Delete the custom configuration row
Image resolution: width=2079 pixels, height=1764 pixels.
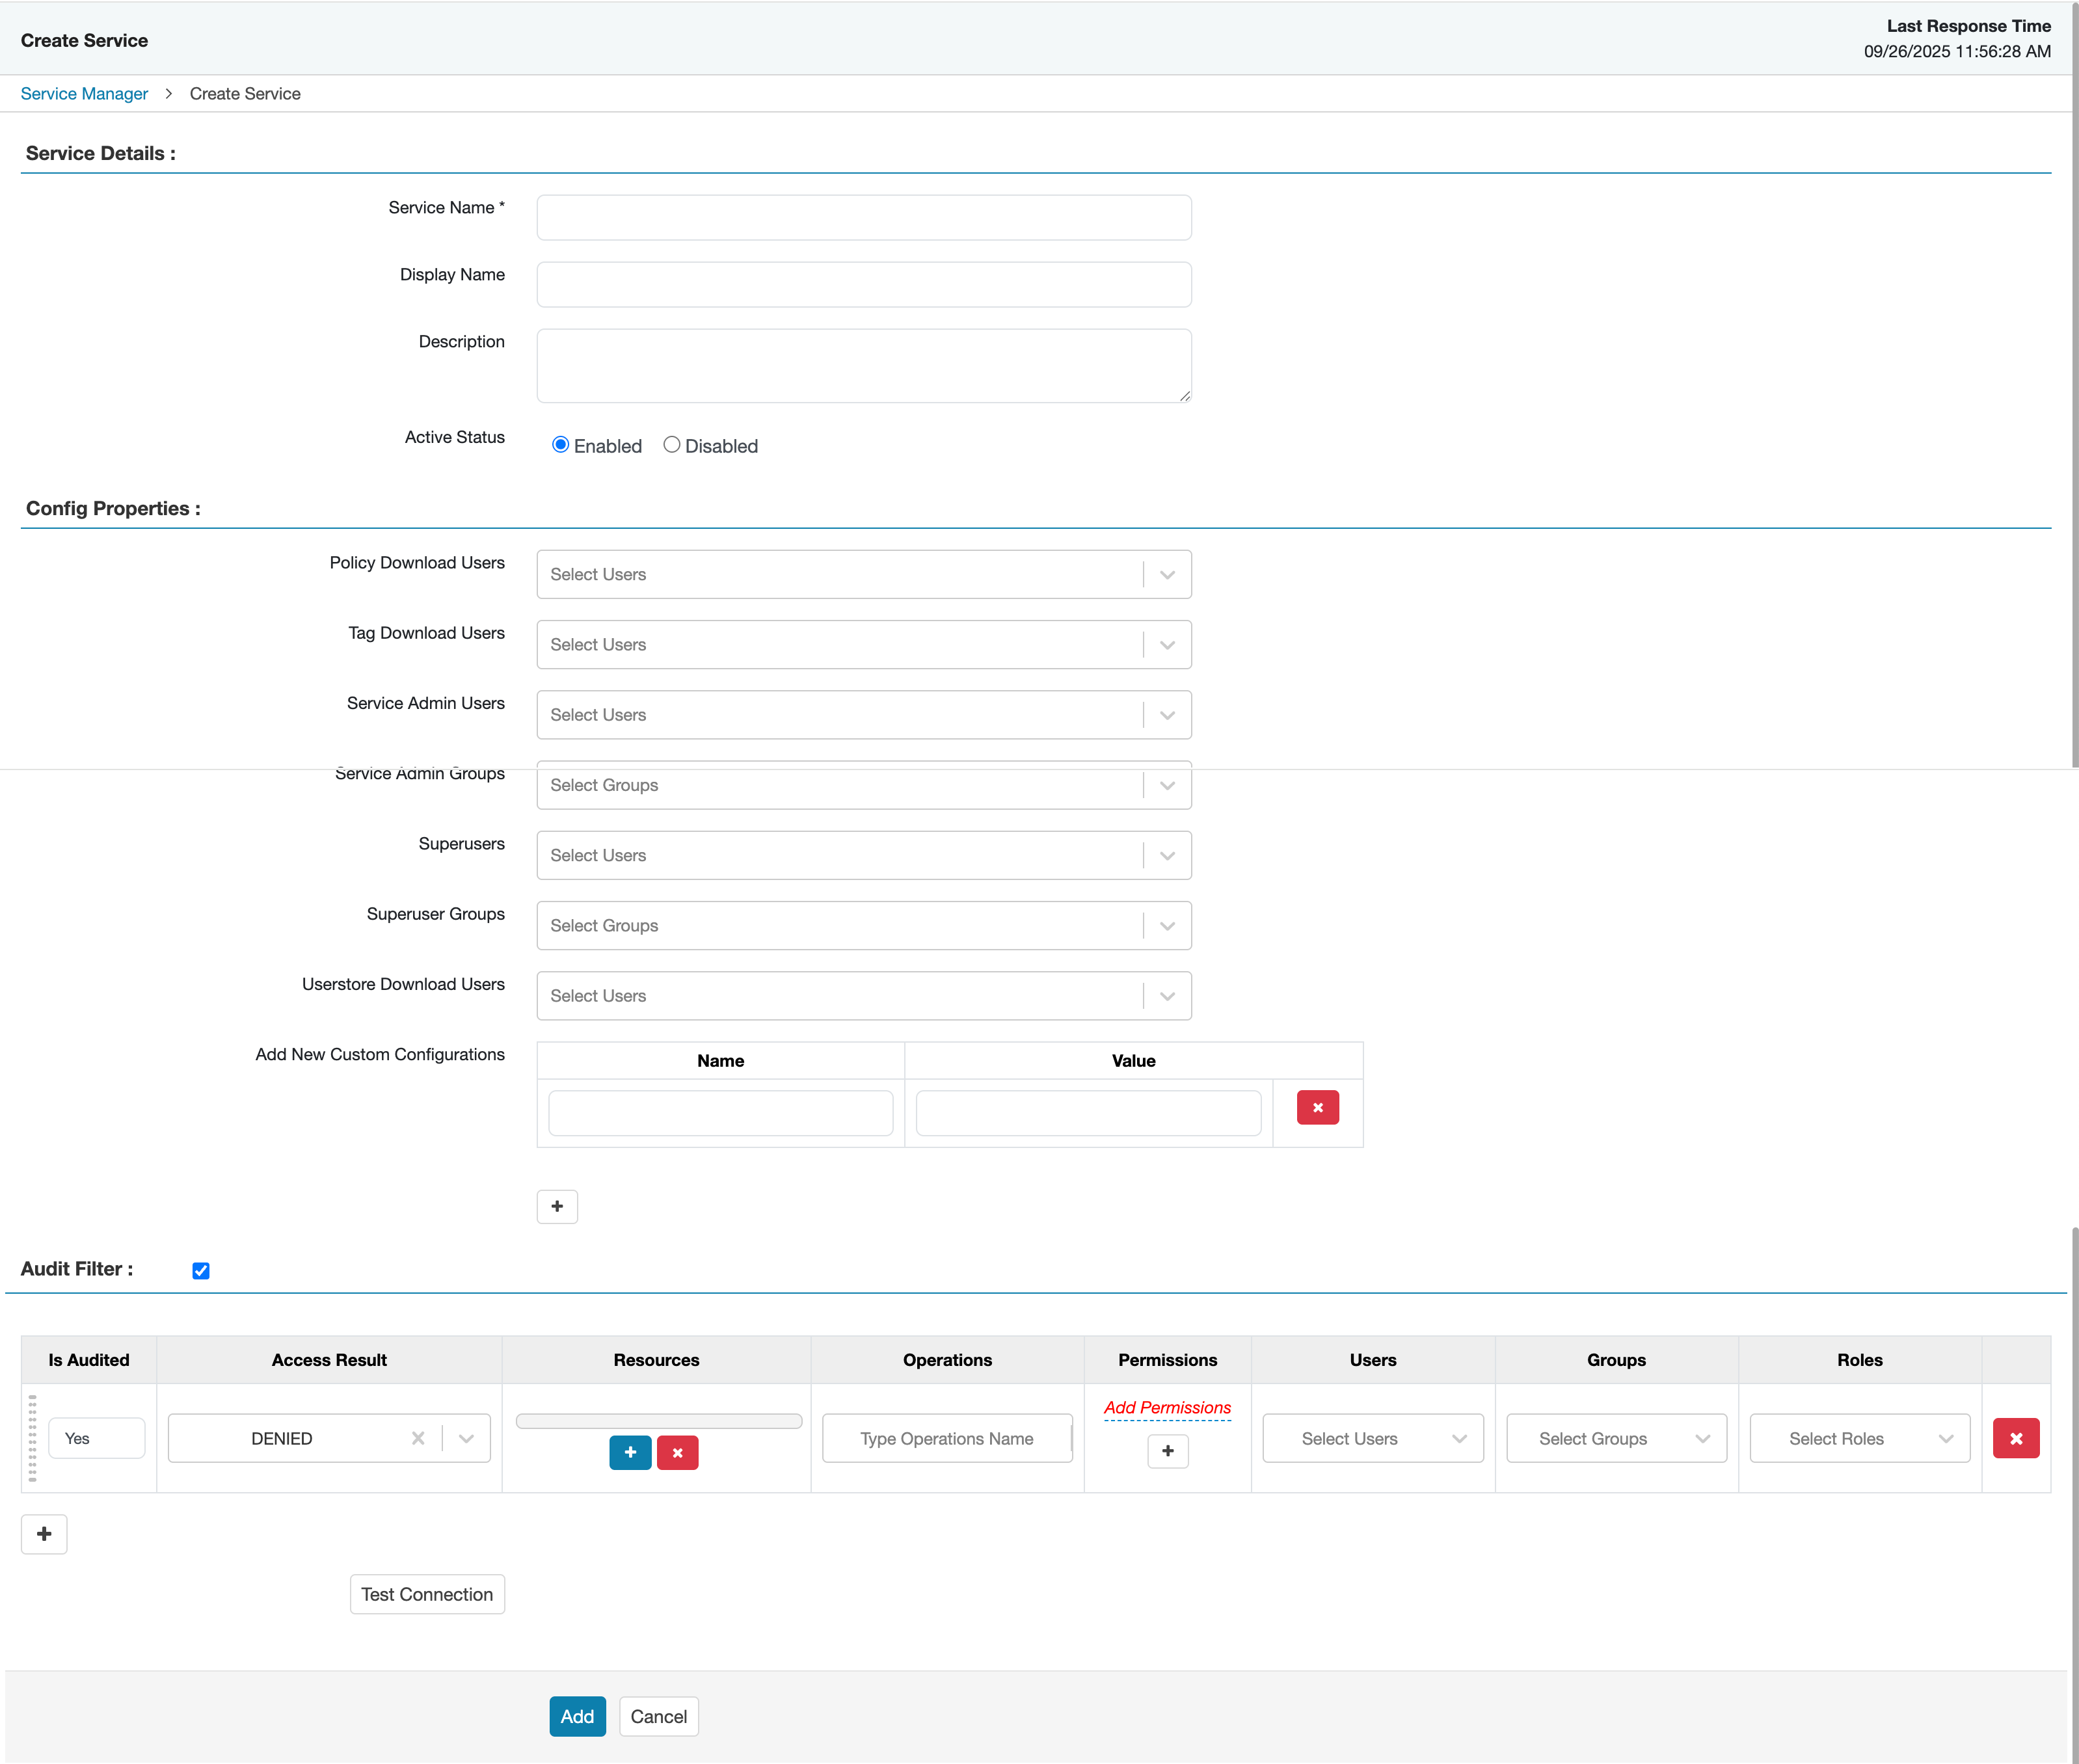1317,1107
